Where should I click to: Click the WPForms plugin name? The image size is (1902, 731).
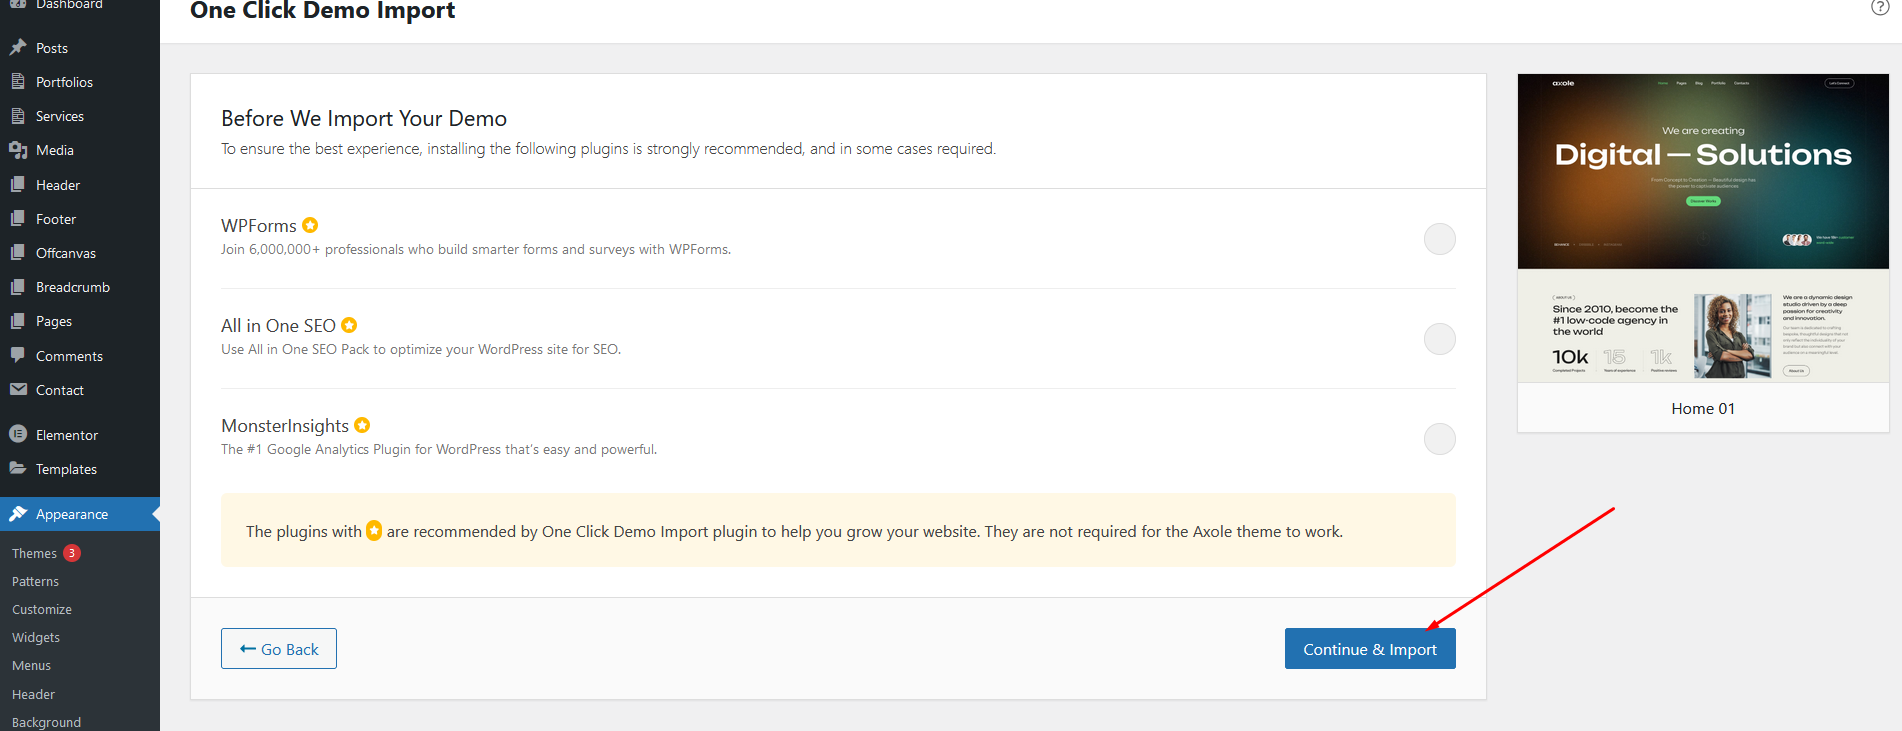click(259, 226)
